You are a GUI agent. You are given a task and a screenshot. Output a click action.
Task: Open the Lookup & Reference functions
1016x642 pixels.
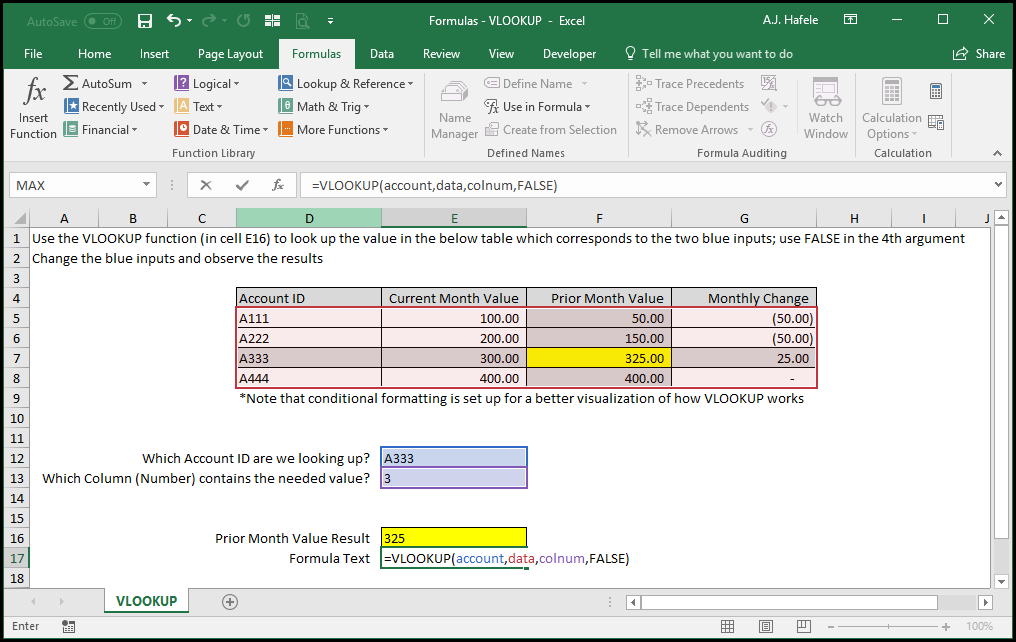(345, 84)
